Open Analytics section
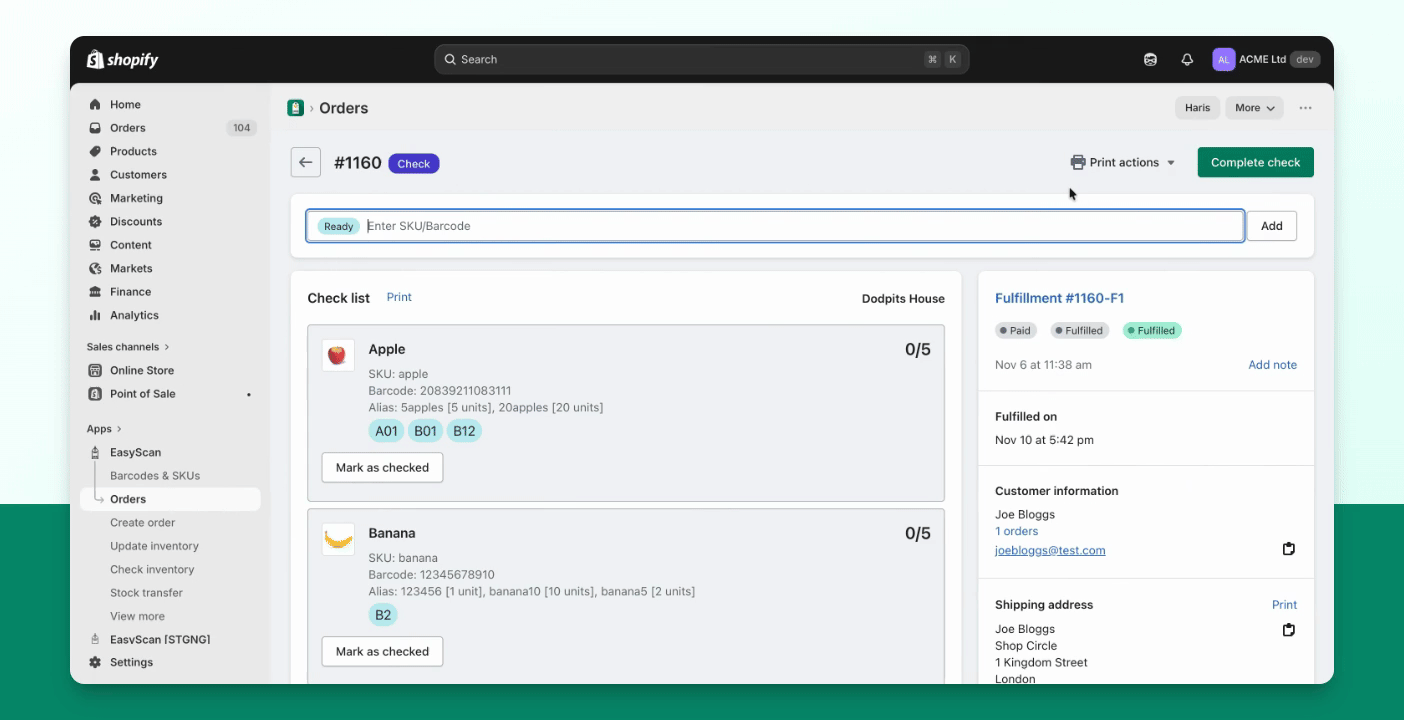1404x720 pixels. pos(134,315)
